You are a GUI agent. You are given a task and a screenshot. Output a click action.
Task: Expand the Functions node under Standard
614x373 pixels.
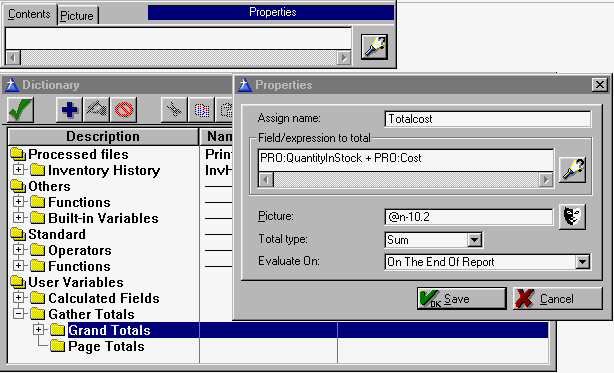(x=18, y=266)
